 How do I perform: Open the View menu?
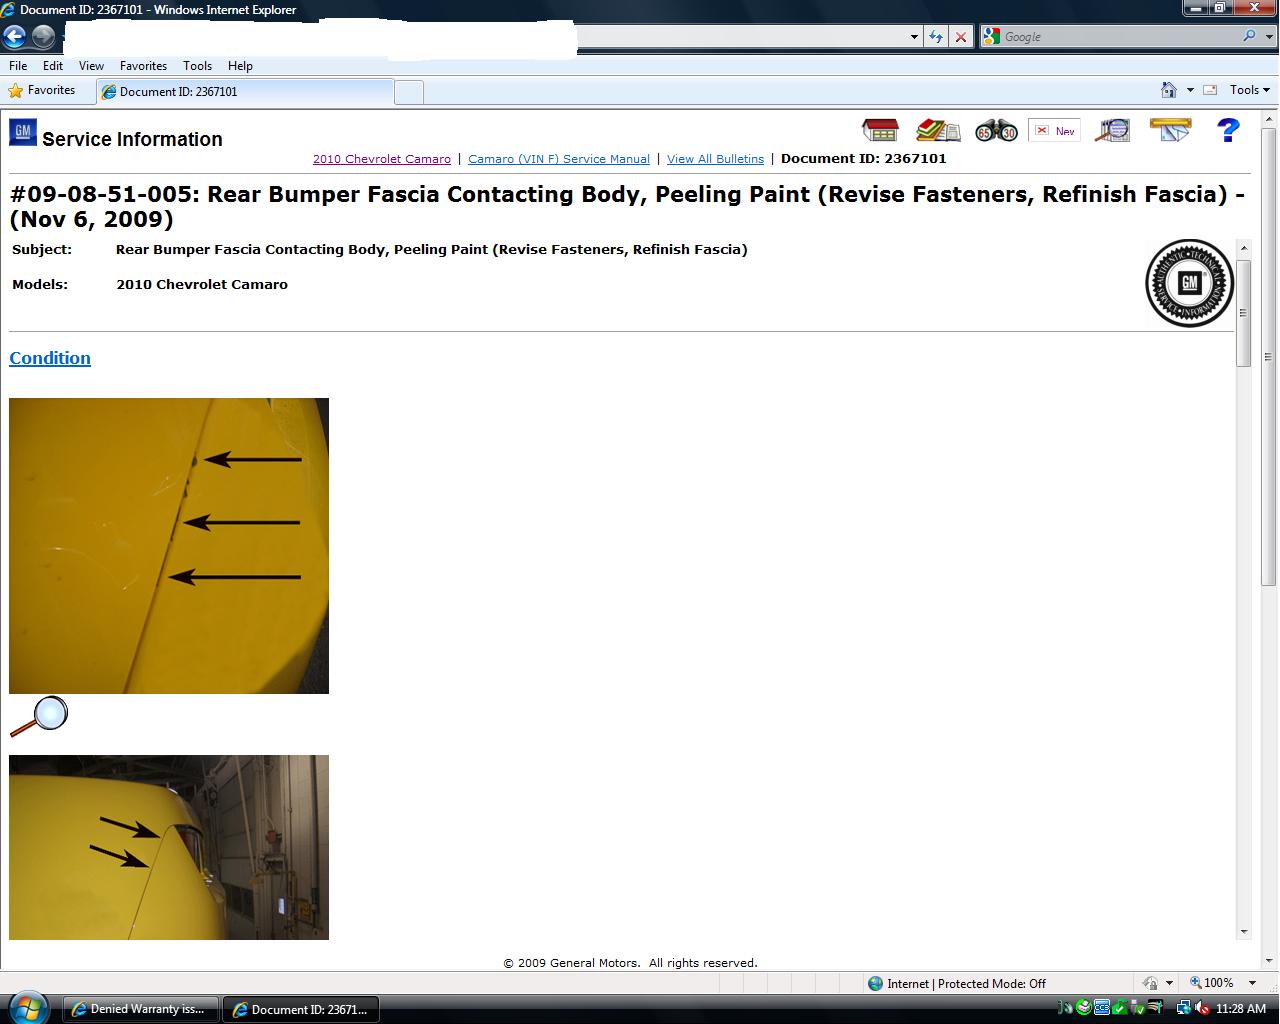coord(91,66)
